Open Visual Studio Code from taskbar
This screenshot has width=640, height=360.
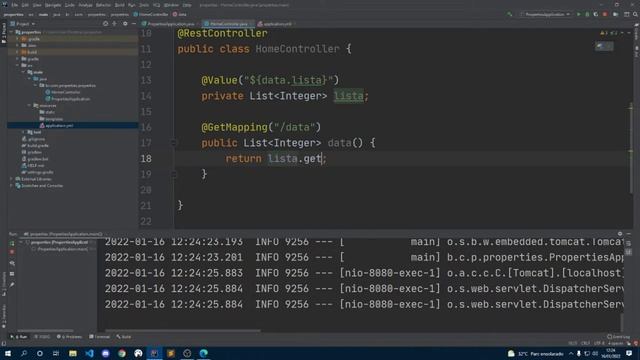(x=89, y=353)
